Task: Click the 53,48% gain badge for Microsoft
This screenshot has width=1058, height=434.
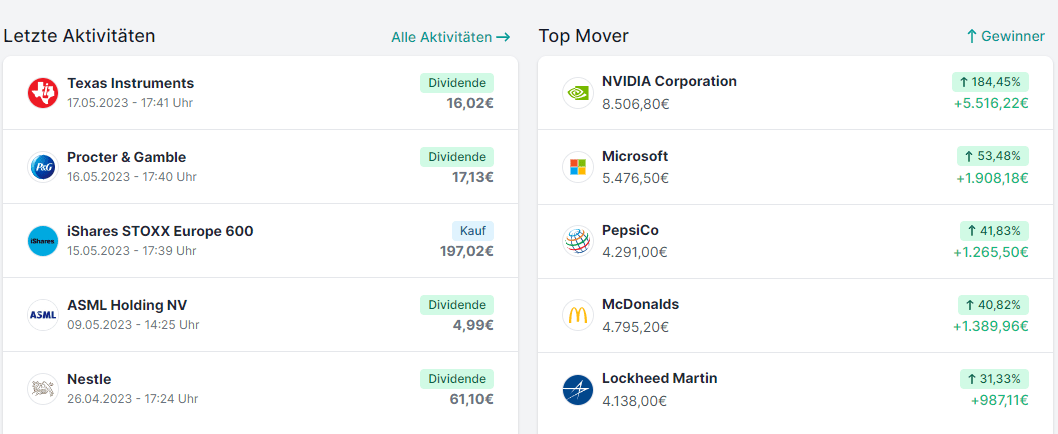Action: click(x=993, y=157)
